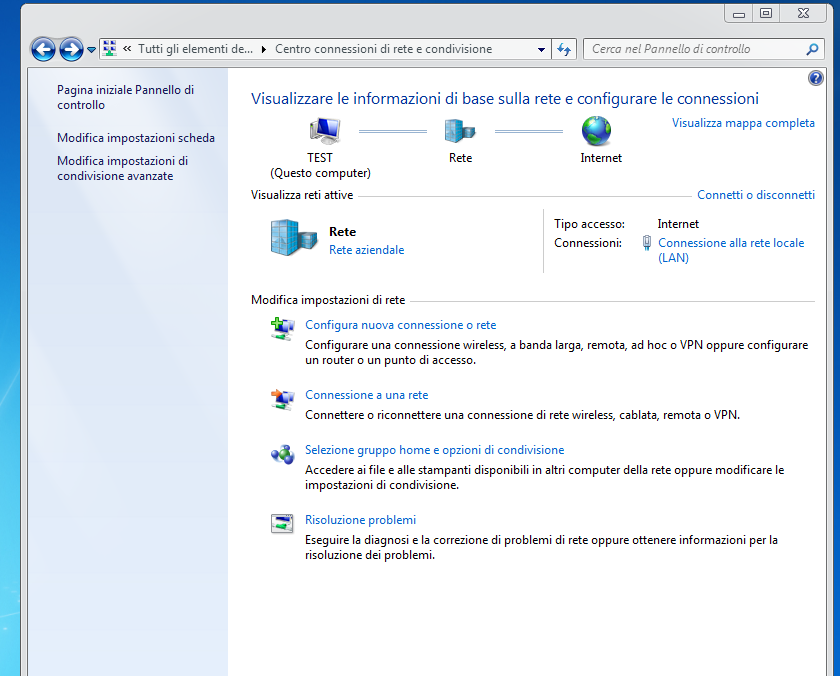Click the Rete network icon in map

(460, 130)
